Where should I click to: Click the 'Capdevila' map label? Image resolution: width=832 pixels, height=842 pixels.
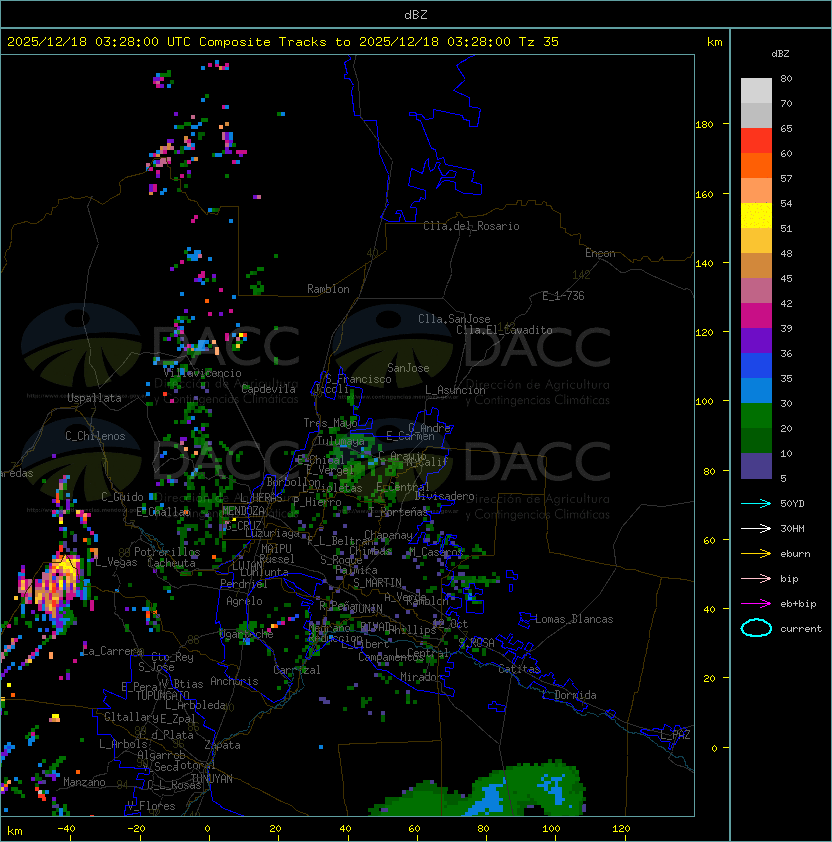[x=268, y=389]
